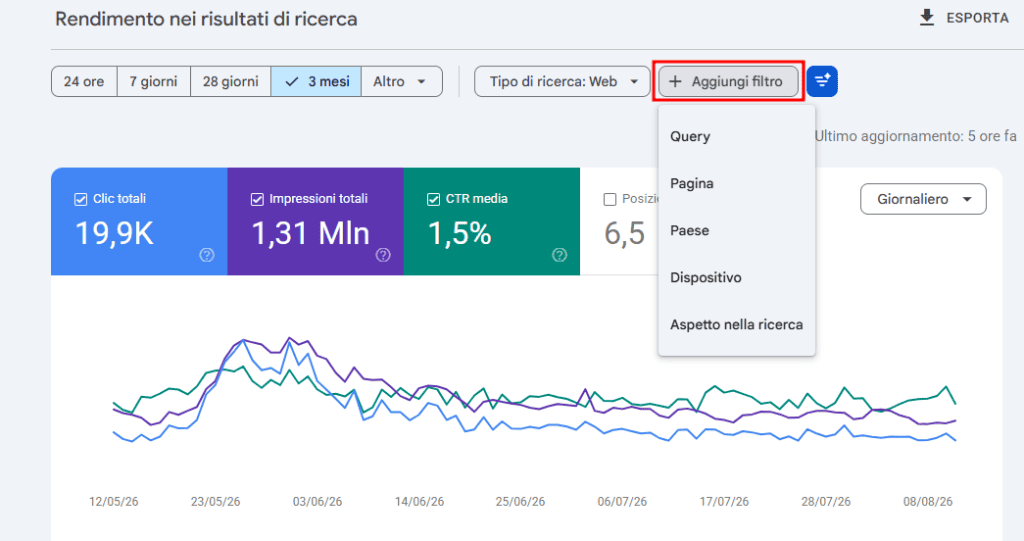The height and width of the screenshot is (541, 1024).
Task: Click the 19,9K total clicks value
Action: 115,233
